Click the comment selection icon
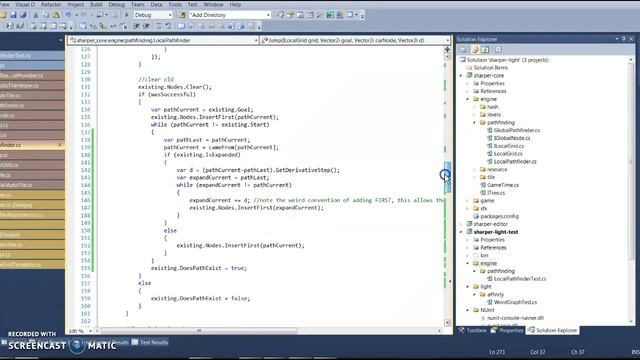This screenshot has height=360, width=640. [159, 26]
